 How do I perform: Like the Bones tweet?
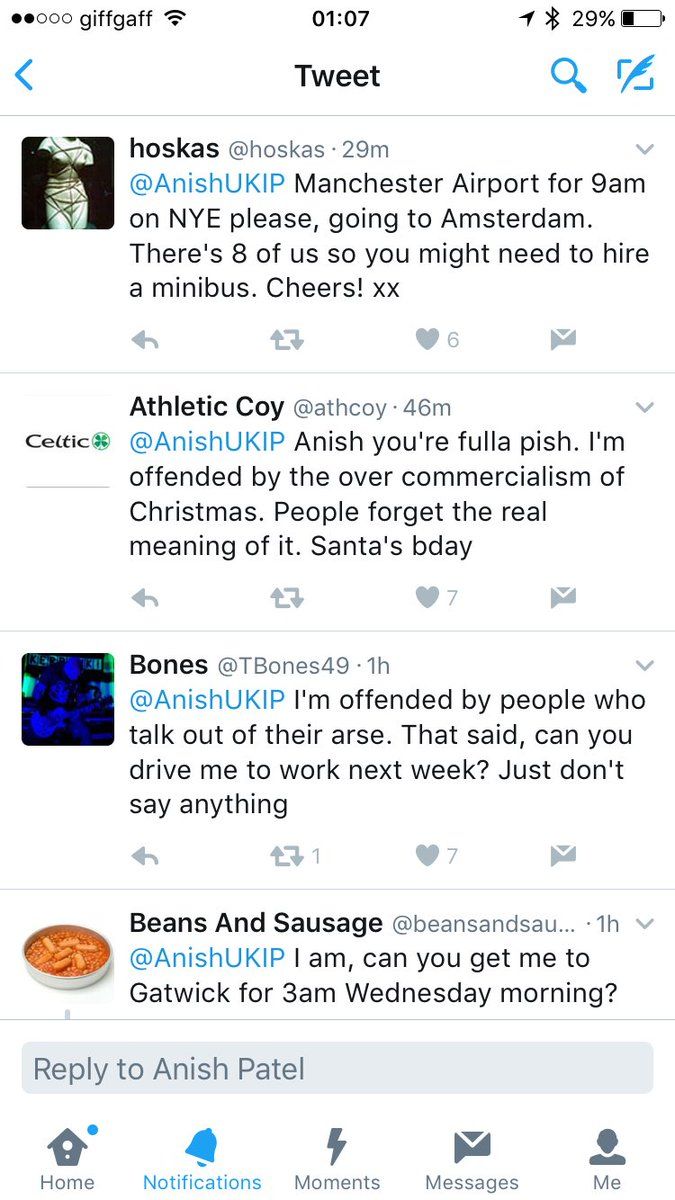[x=428, y=856]
